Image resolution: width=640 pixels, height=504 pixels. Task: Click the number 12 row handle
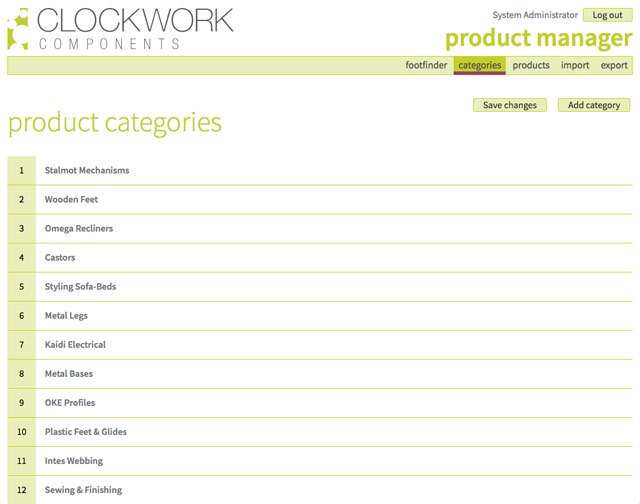[22, 490]
